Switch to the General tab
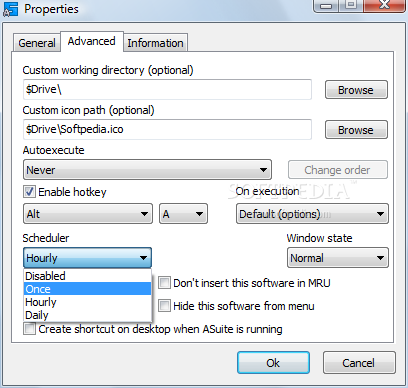This screenshot has height=388, width=408. (x=37, y=43)
